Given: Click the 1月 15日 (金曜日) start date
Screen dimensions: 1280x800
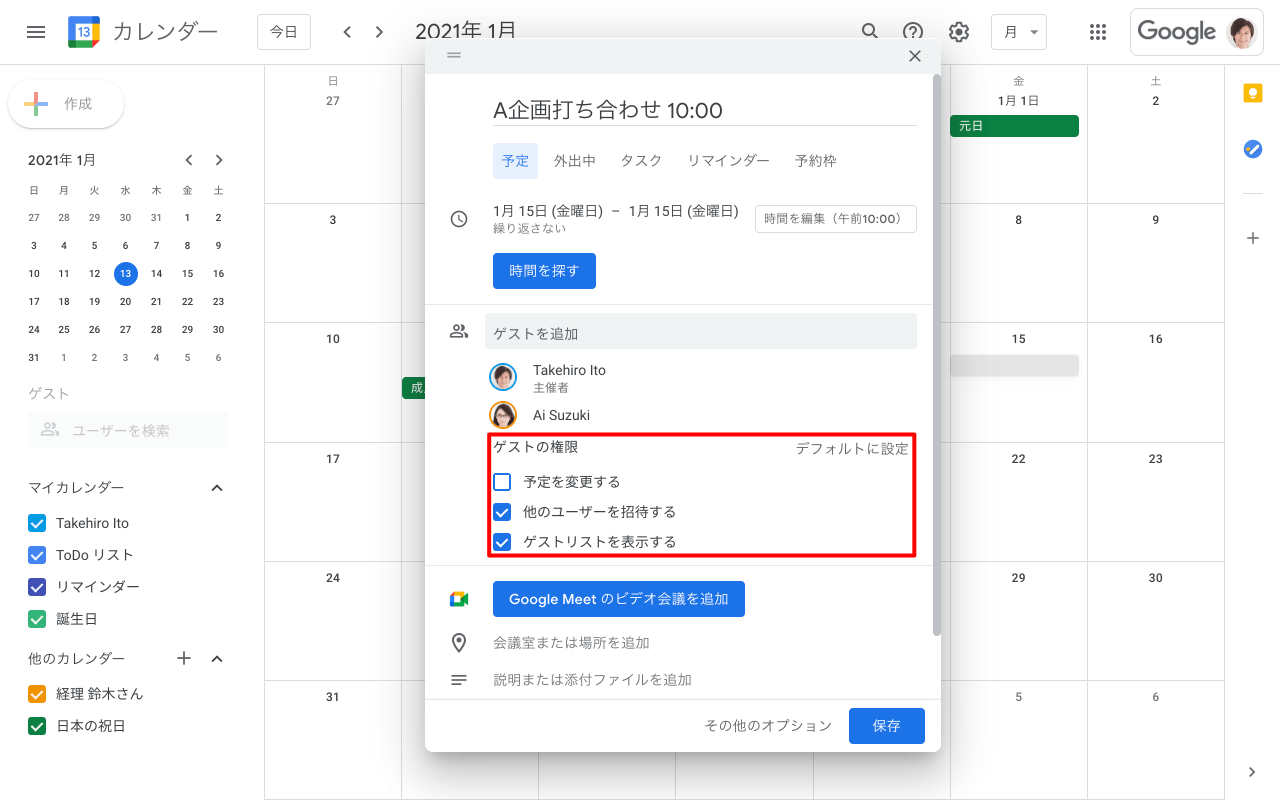Looking at the screenshot, I should (x=548, y=211).
